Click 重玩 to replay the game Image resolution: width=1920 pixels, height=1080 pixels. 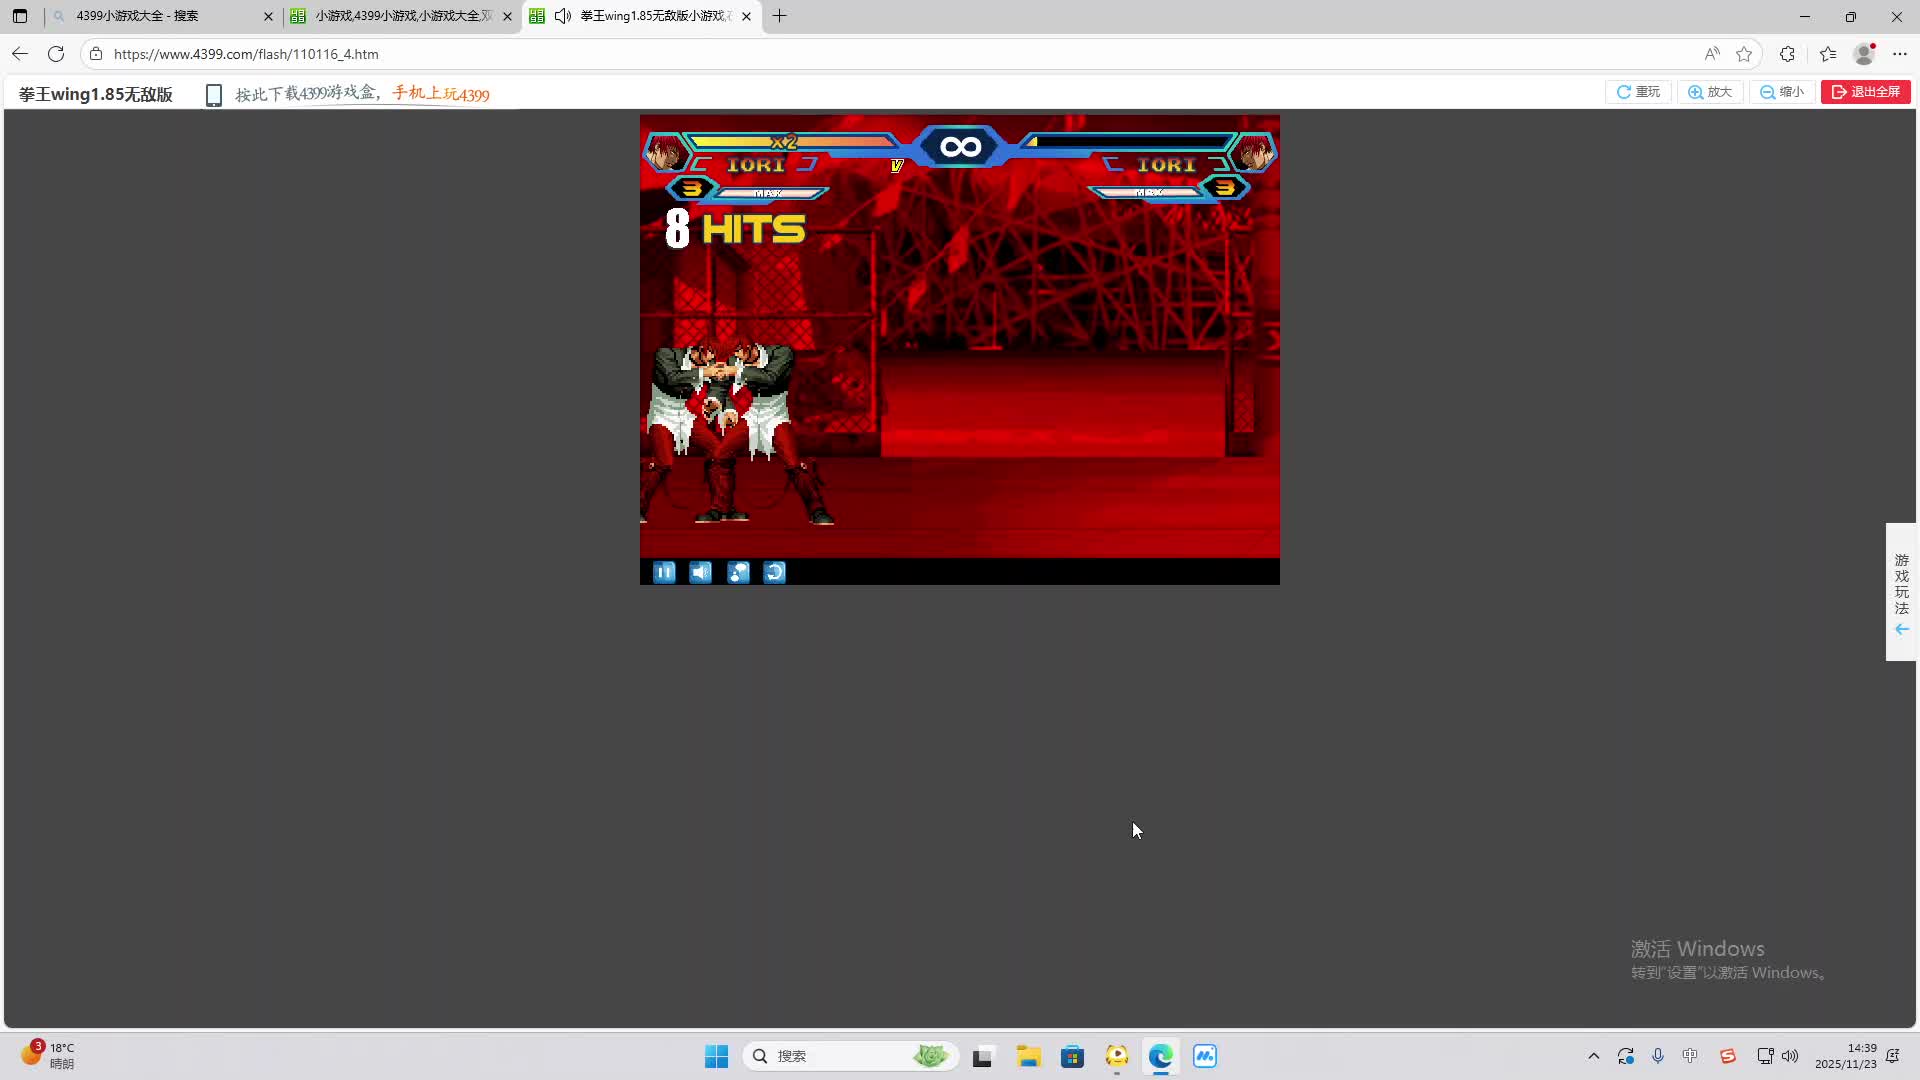(x=1639, y=92)
